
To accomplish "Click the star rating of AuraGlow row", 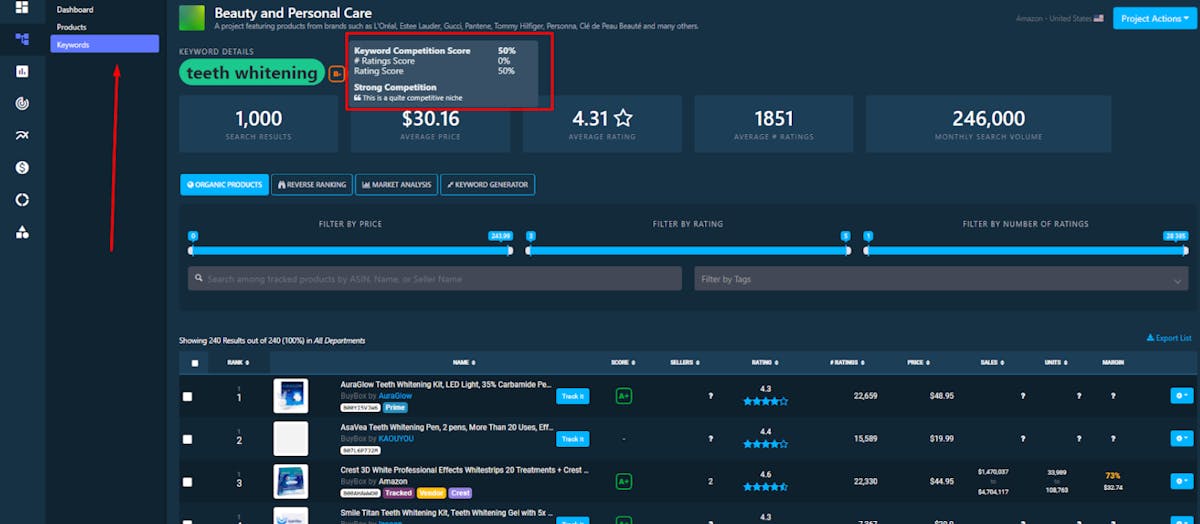I will (x=765, y=401).
